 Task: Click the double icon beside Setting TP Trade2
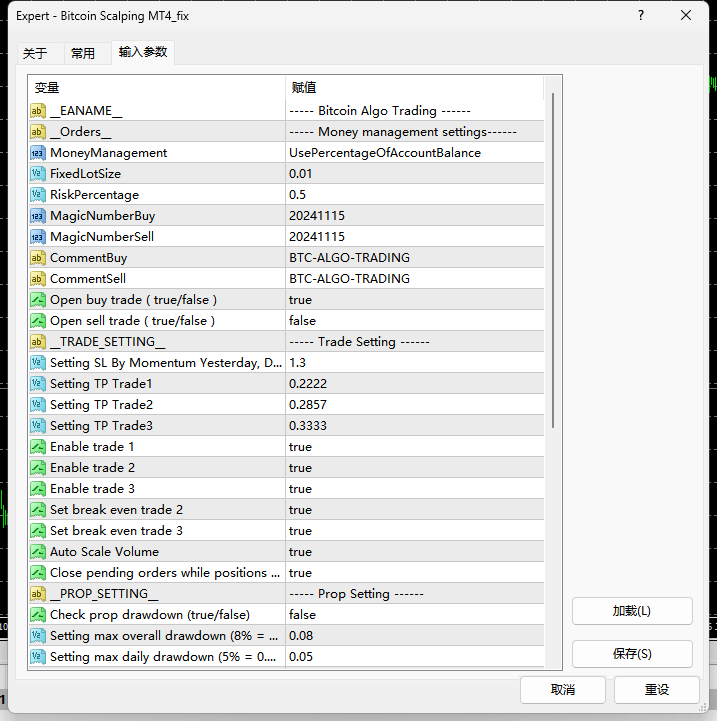pyautogui.click(x=38, y=405)
